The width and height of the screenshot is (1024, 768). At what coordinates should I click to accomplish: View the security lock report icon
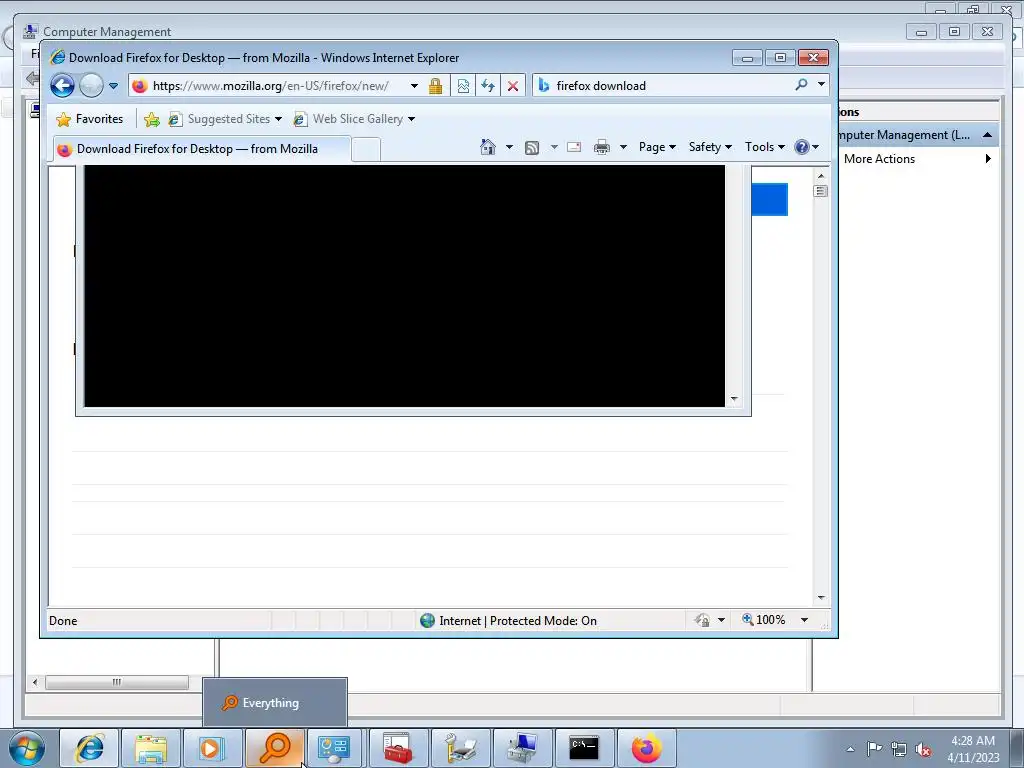436,86
